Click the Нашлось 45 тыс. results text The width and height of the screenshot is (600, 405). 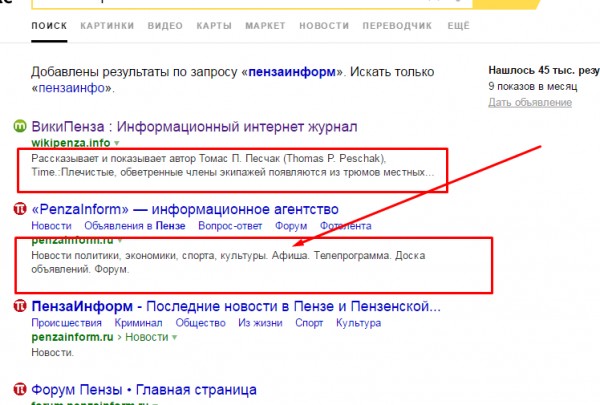coord(544,70)
